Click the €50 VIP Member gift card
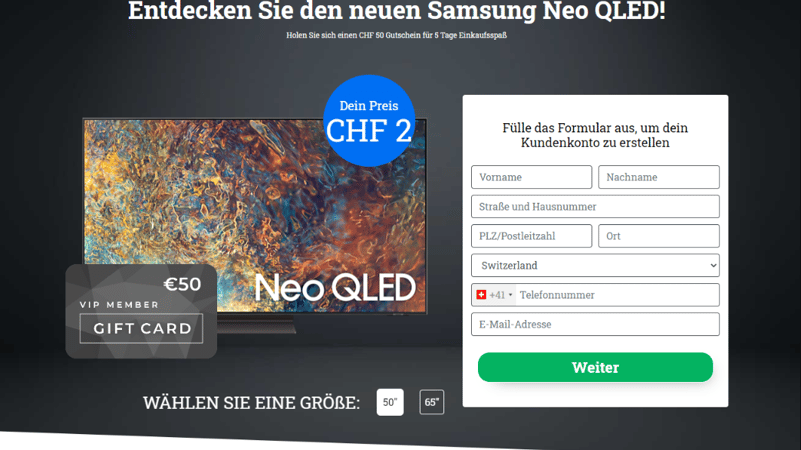 click(141, 311)
